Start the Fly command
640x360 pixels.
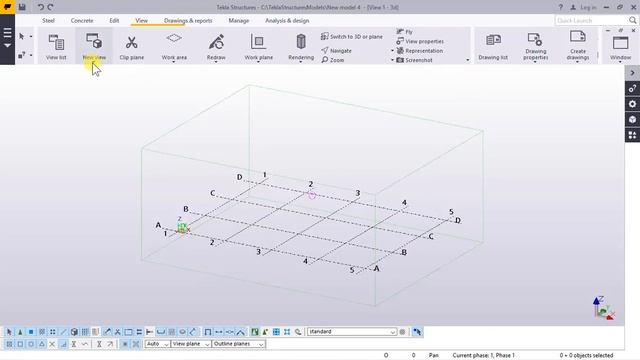pos(404,31)
